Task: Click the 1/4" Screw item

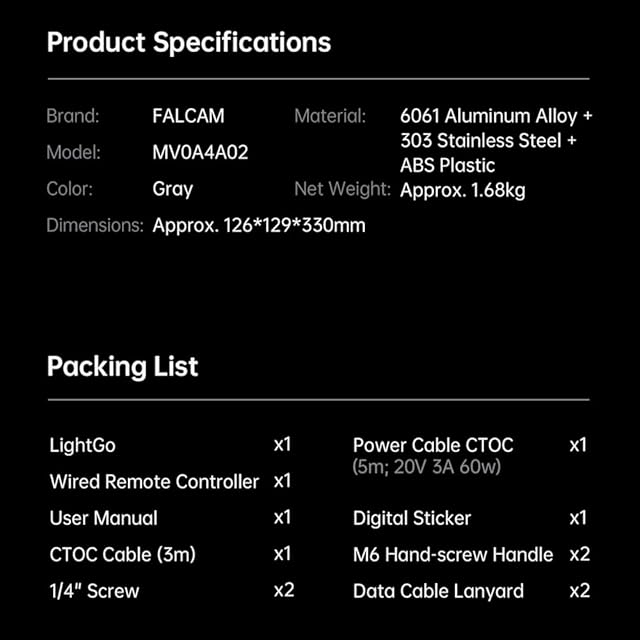Action: (x=94, y=591)
